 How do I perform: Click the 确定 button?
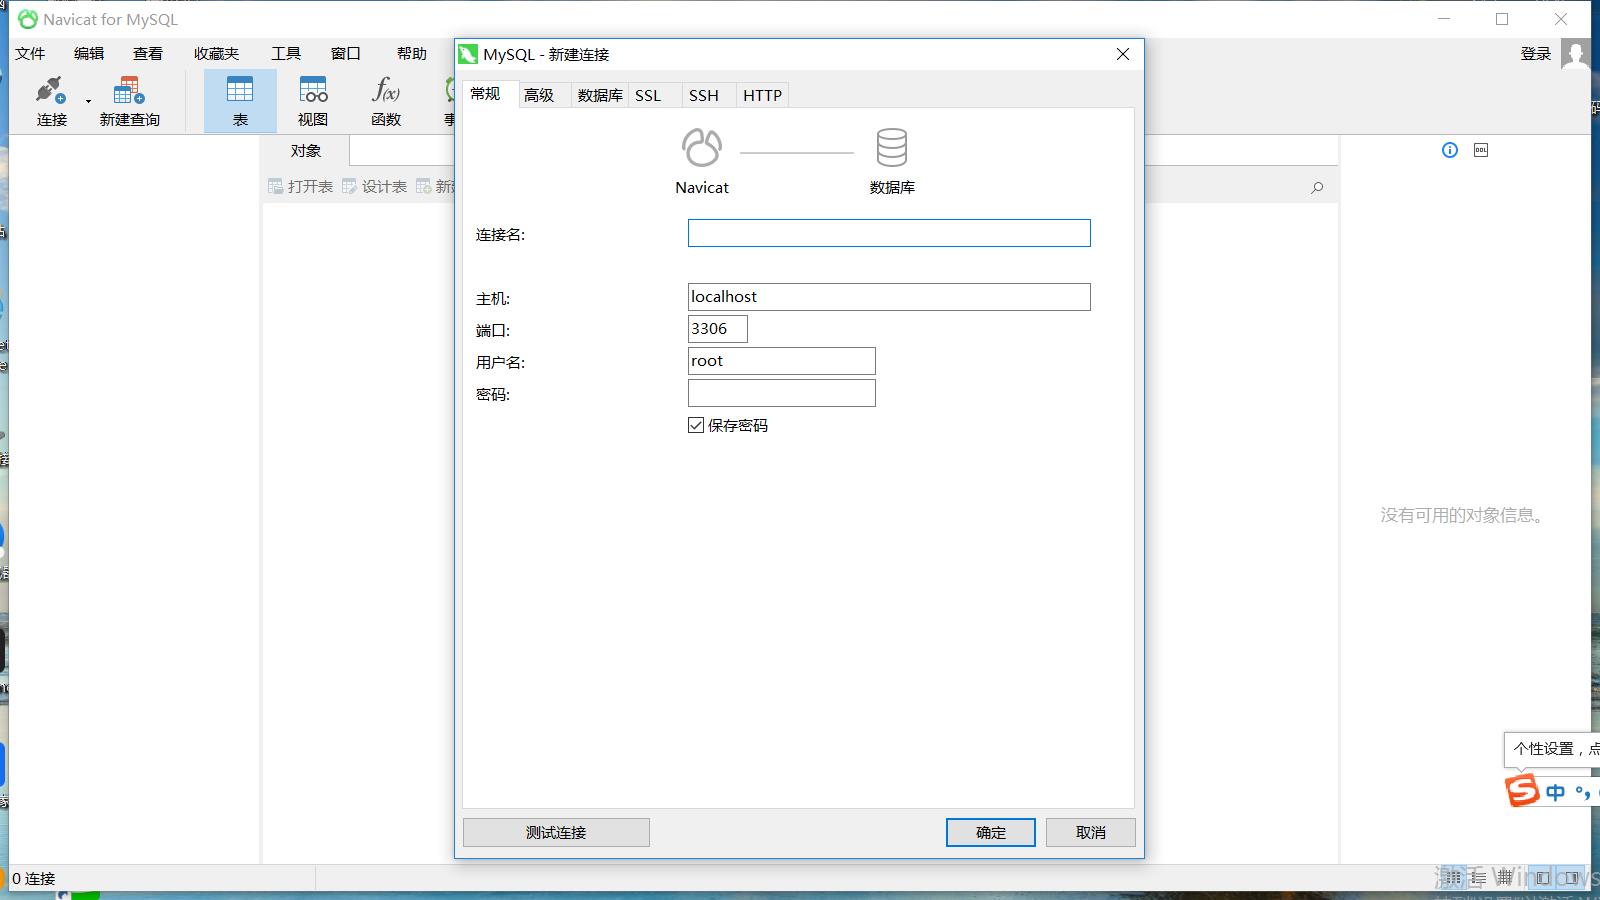[x=991, y=832]
